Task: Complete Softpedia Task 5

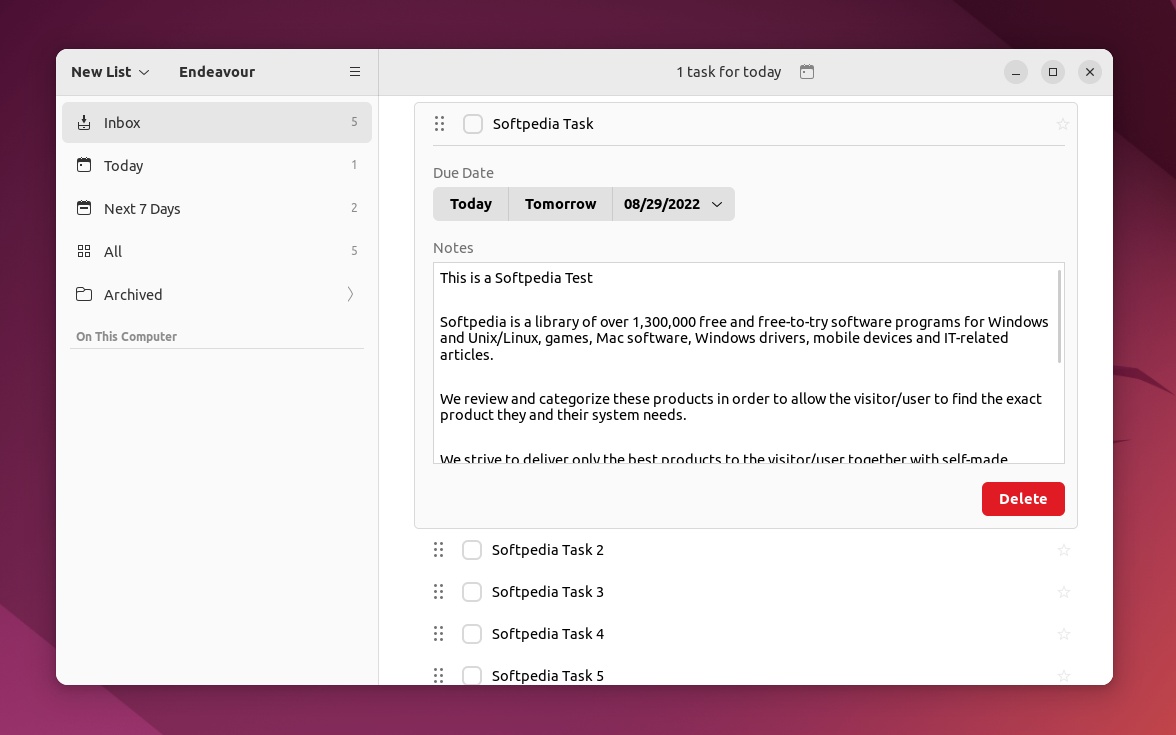Action: [472, 676]
